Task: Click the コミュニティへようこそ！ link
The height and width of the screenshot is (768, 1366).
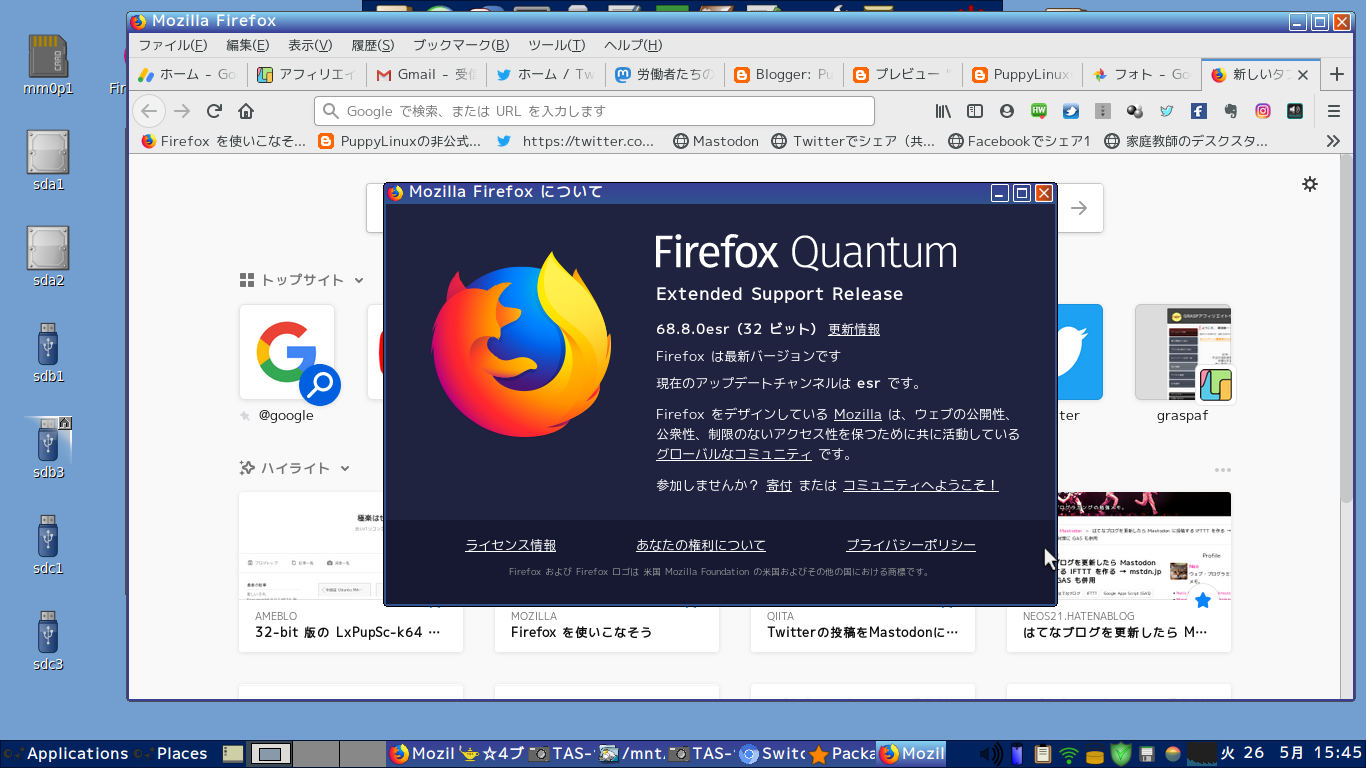Action: 921,485
